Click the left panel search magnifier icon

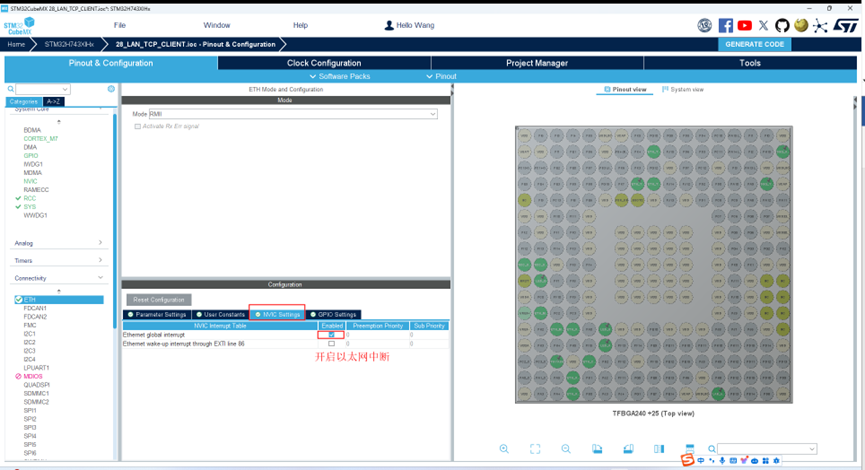[x=10, y=89]
